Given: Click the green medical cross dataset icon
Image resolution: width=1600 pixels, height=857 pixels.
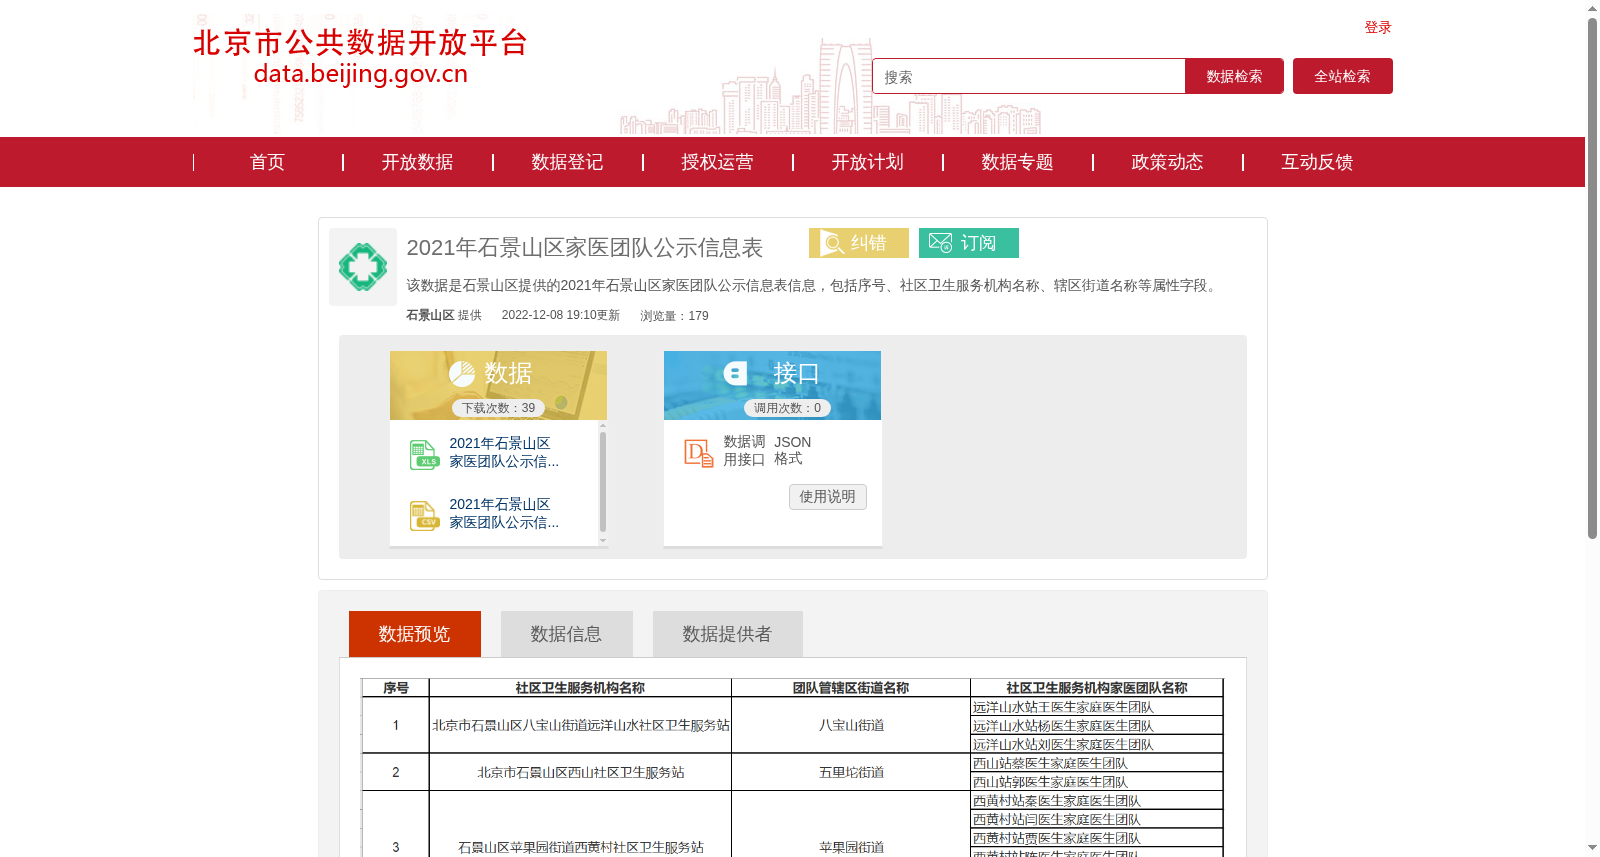Looking at the screenshot, I should pyautogui.click(x=363, y=267).
